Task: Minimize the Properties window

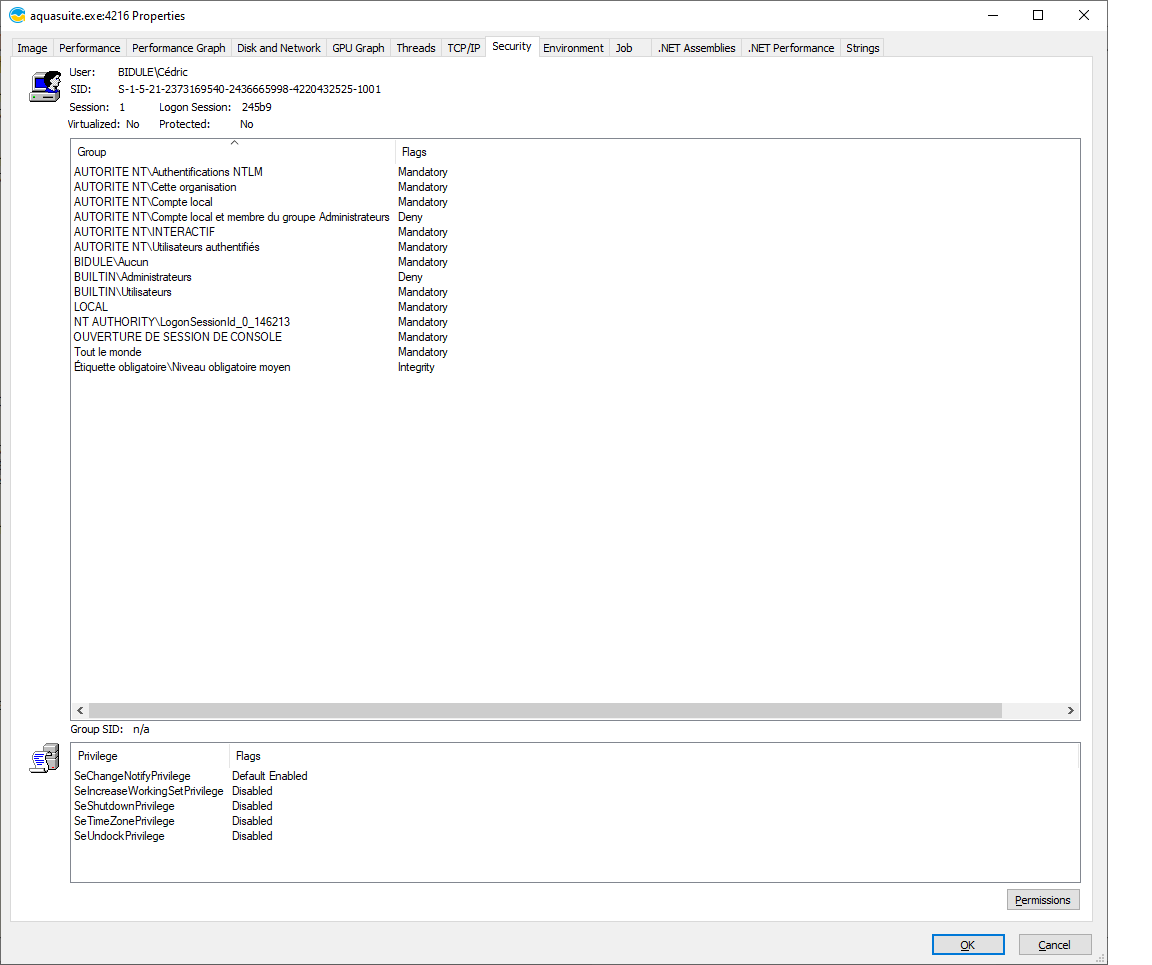Action: pos(993,15)
